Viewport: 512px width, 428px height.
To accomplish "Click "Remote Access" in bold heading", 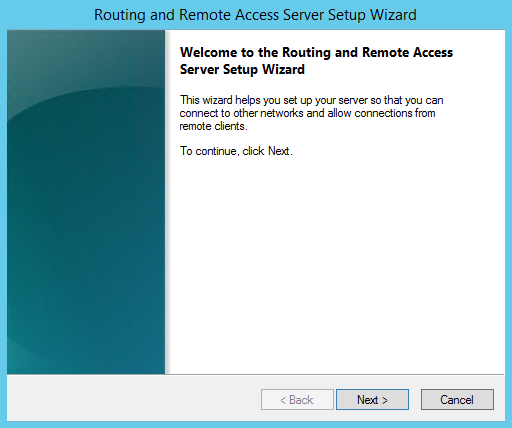I will pyautogui.click(x=407, y=52).
